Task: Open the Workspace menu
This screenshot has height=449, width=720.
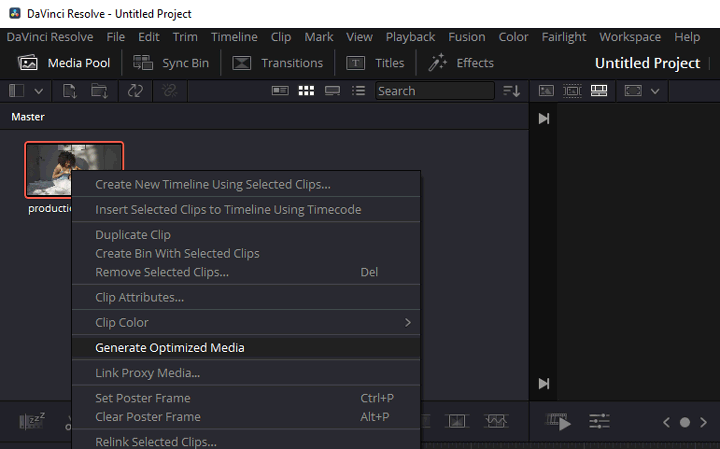Action: point(630,37)
